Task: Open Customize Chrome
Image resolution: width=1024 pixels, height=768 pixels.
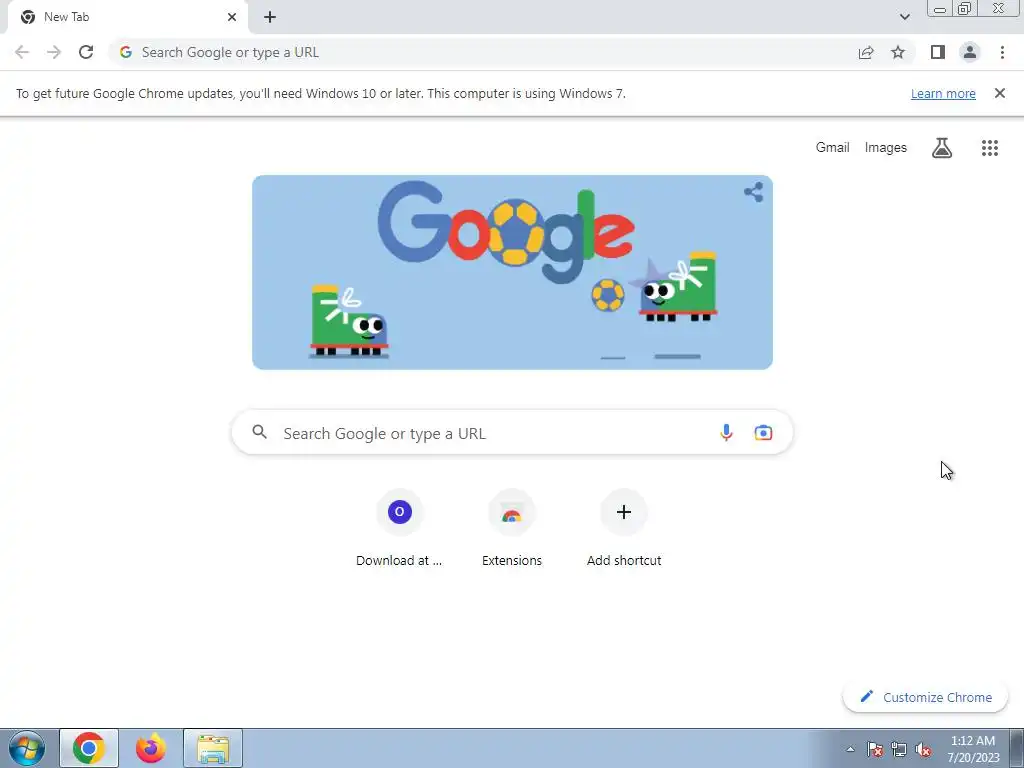Action: [925, 697]
